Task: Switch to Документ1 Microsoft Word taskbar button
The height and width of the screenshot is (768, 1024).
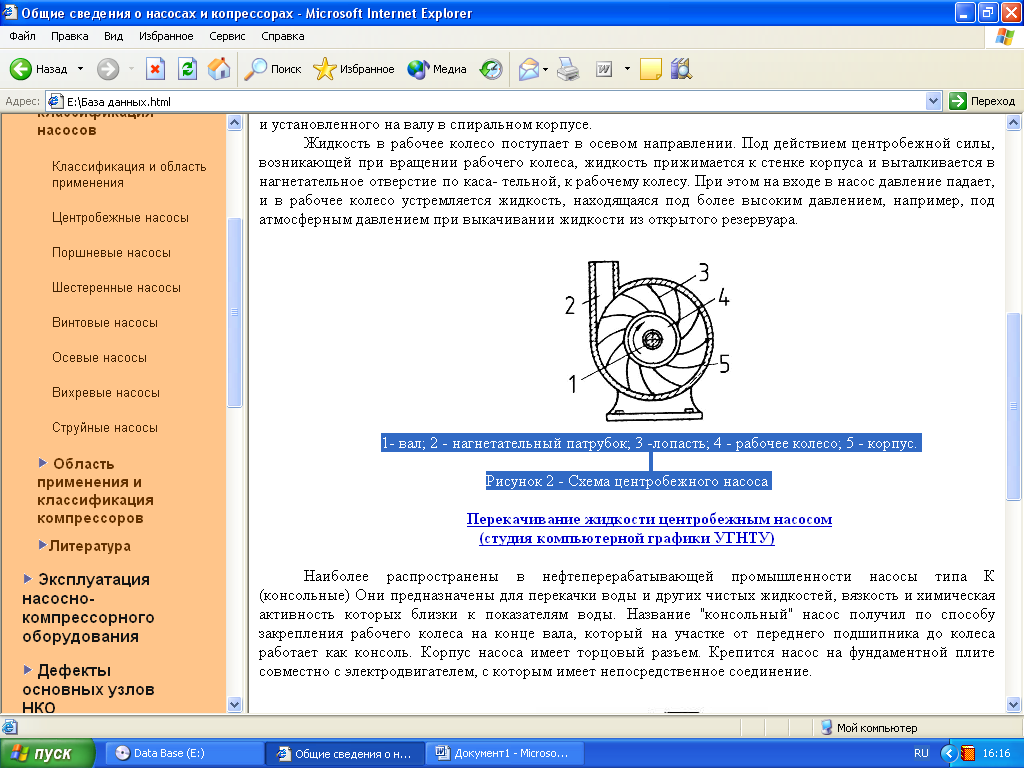Action: tap(505, 754)
